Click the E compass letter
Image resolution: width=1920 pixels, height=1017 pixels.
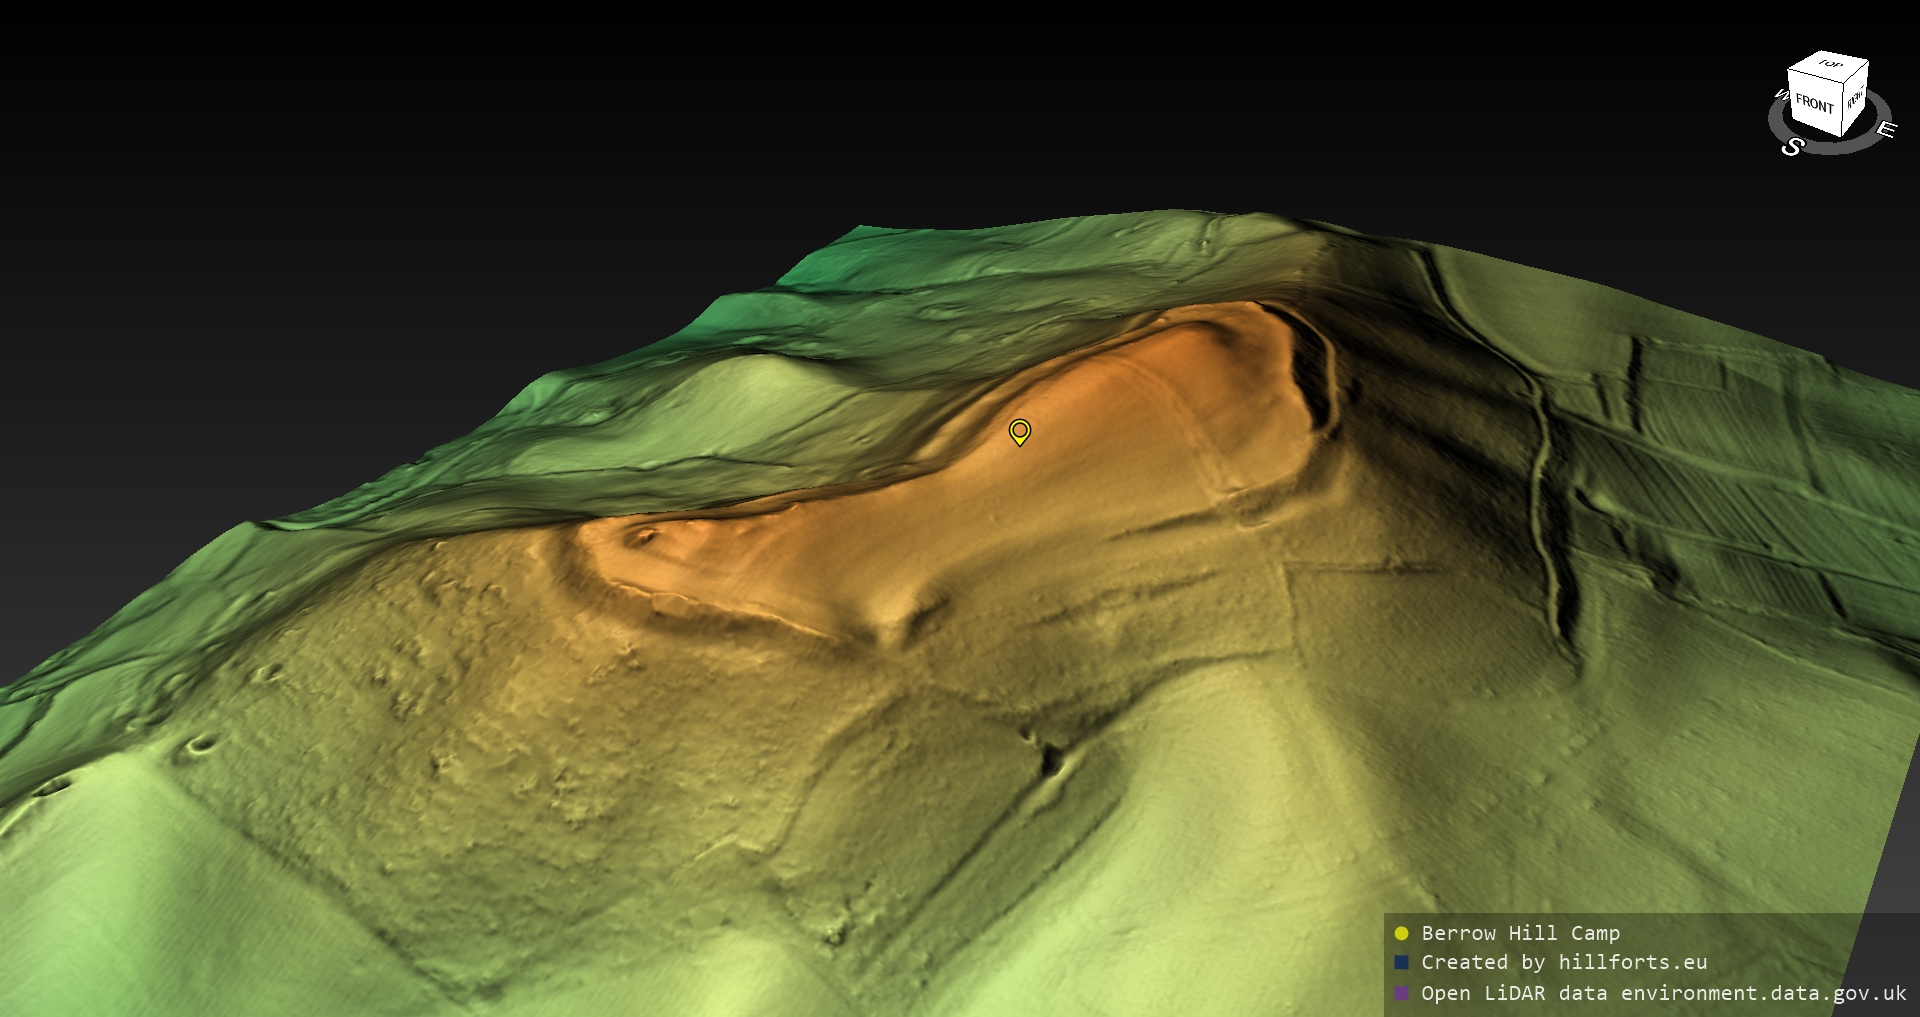(x=1885, y=130)
